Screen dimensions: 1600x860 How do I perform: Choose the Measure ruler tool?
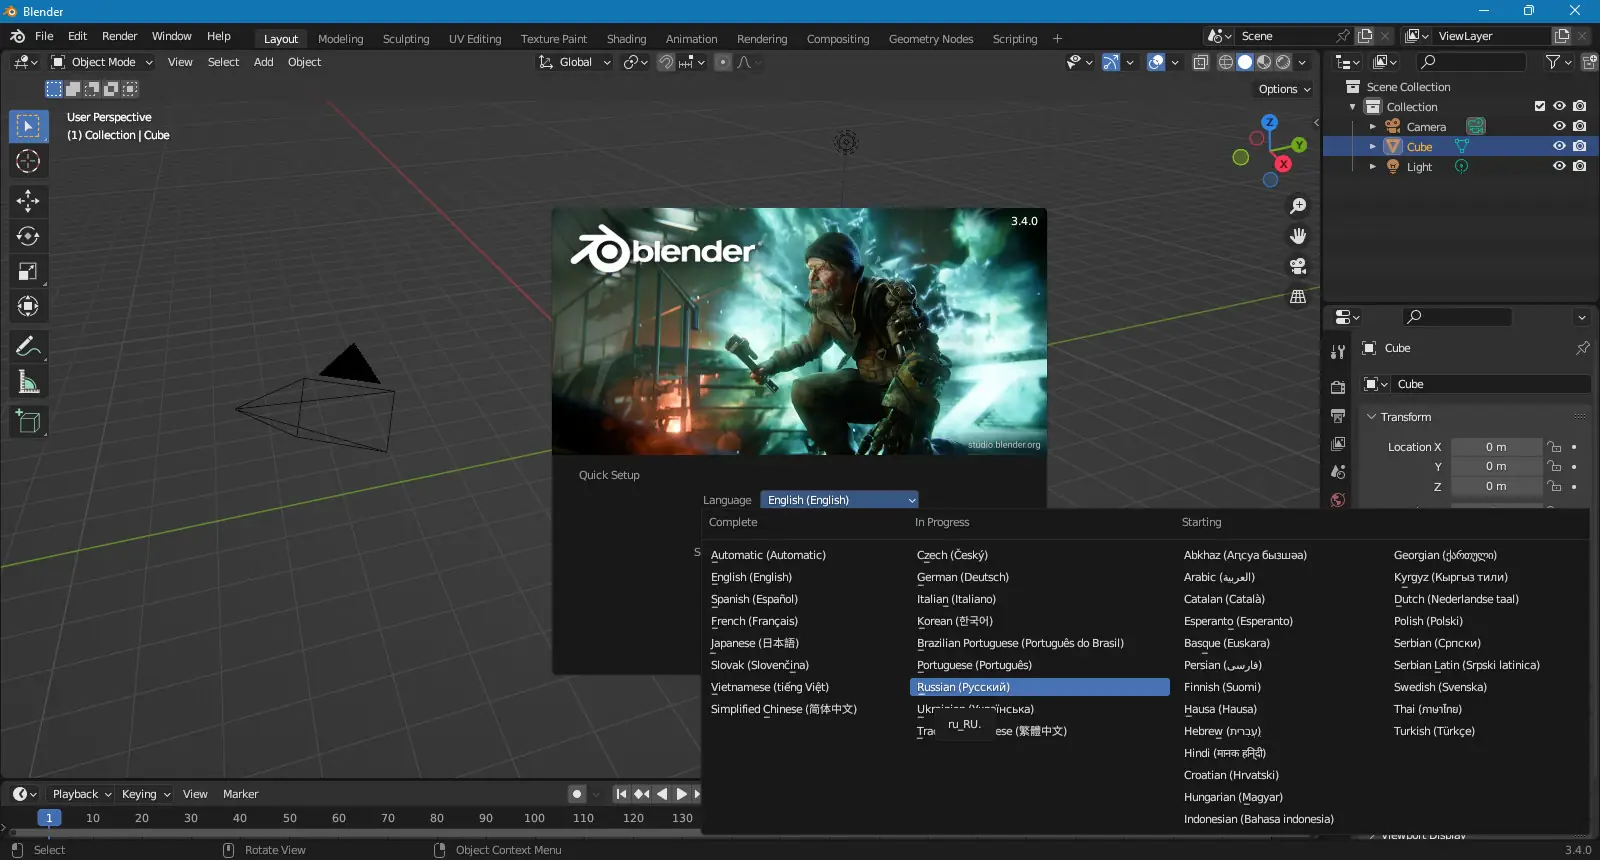(x=28, y=382)
